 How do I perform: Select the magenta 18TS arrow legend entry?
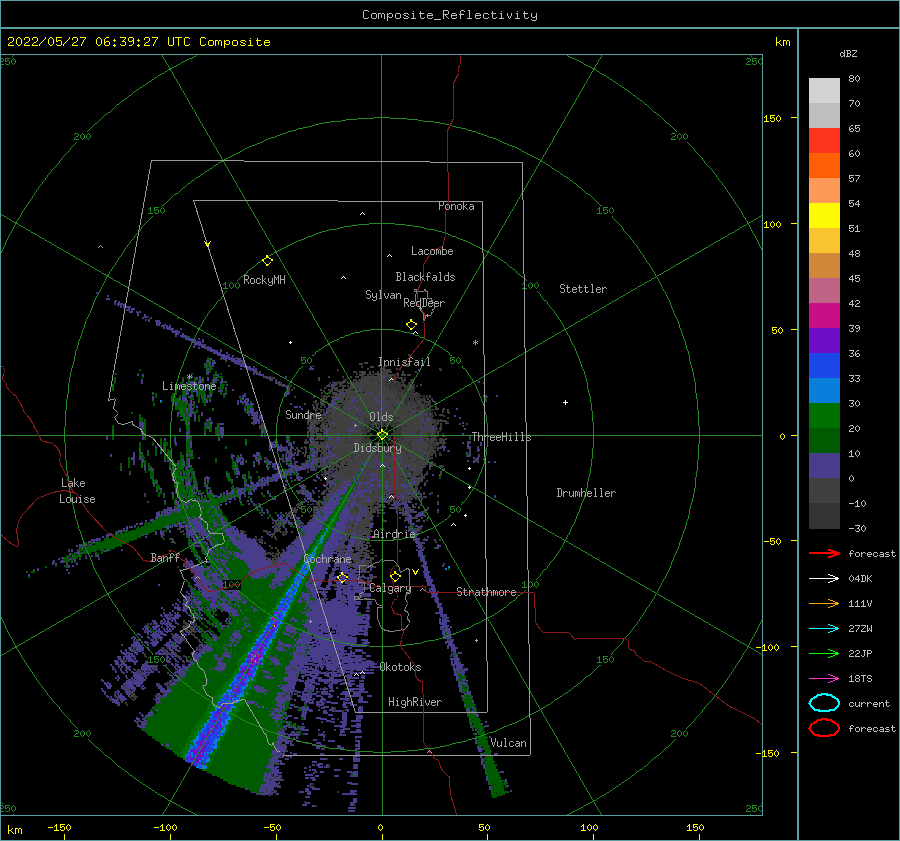click(x=824, y=679)
